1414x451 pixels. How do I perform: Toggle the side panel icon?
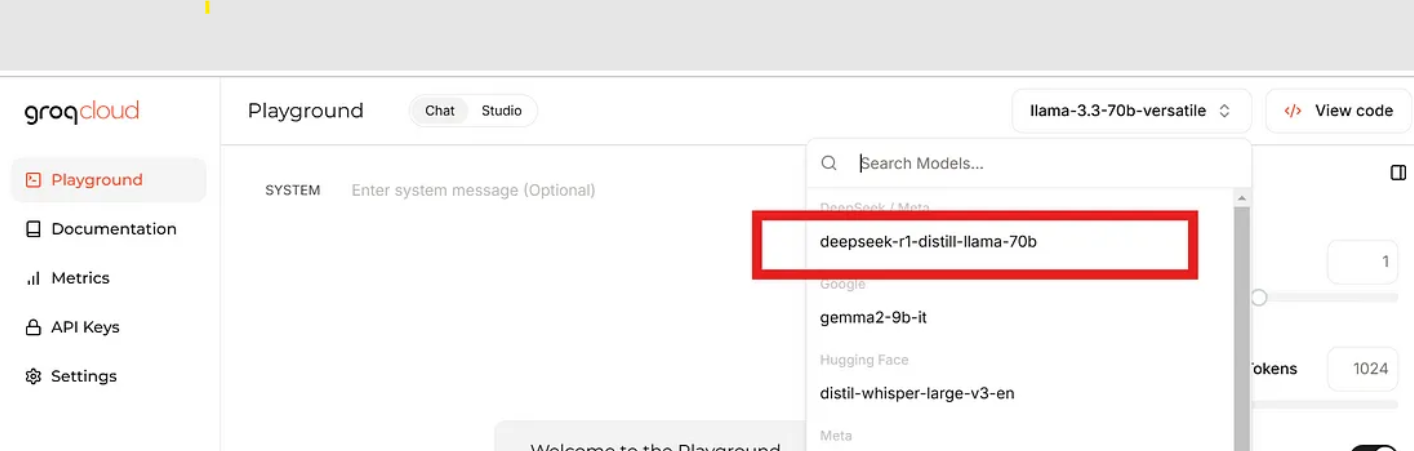pos(1398,173)
